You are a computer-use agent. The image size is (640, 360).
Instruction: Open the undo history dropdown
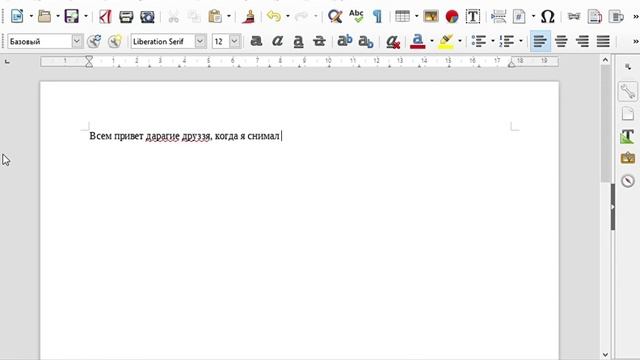coord(287,16)
